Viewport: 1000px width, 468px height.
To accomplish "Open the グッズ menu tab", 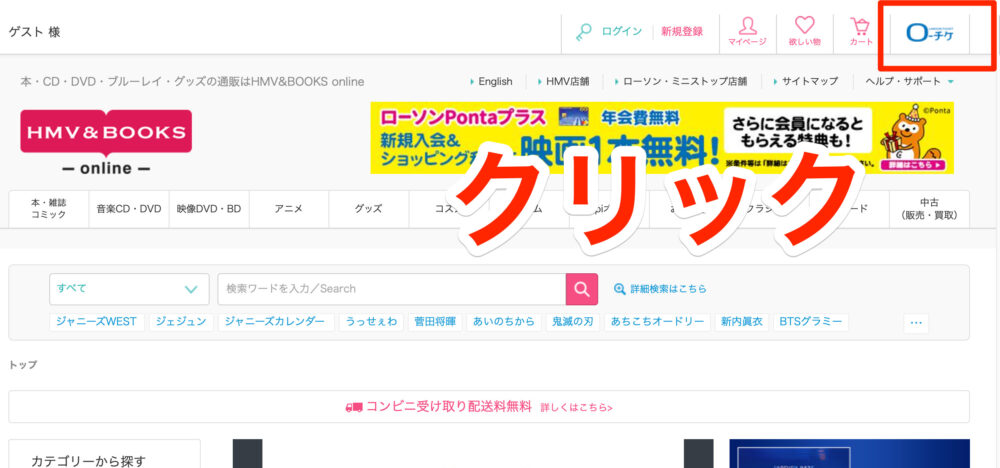I will pos(368,208).
